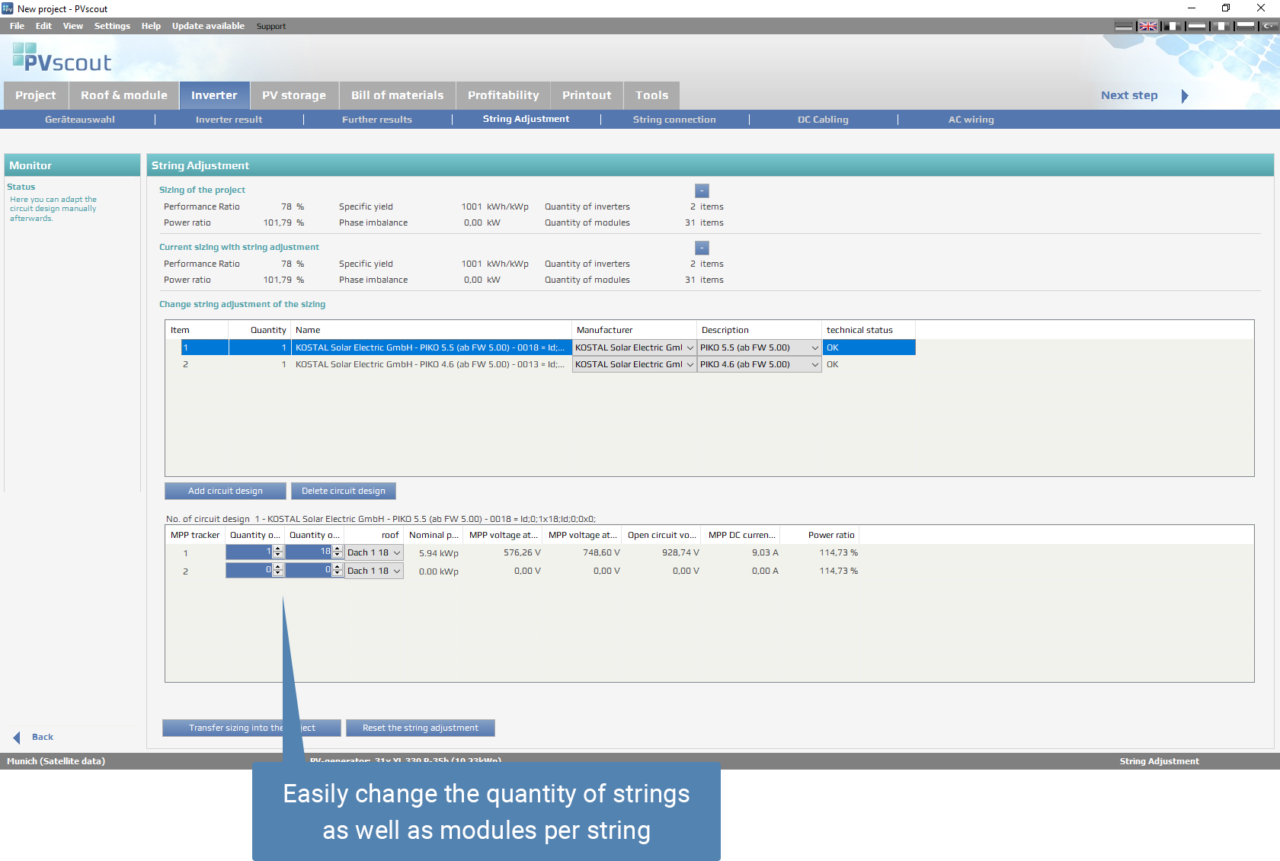The width and height of the screenshot is (1280, 861).
Task: Open the DC Cabling sub-tab
Action: tap(823, 119)
